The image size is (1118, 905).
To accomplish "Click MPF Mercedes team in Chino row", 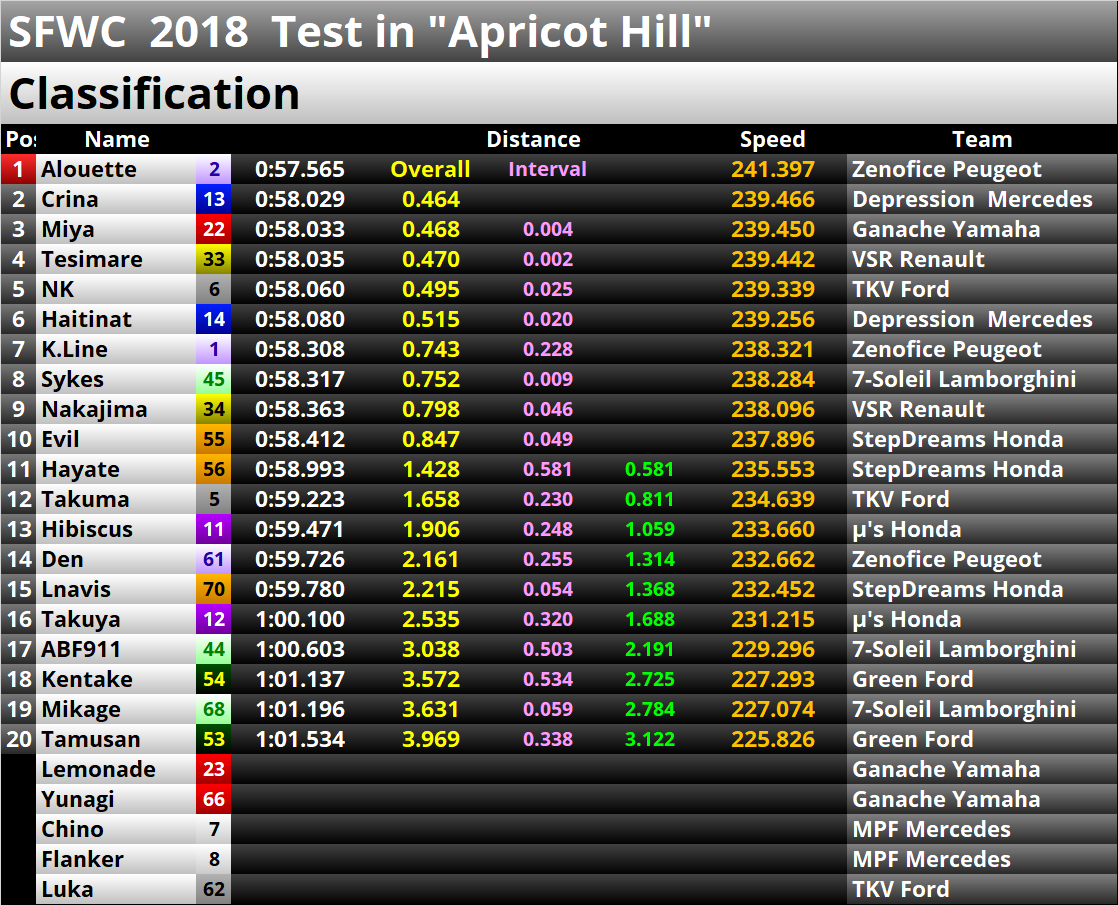I will pyautogui.click(x=931, y=829).
